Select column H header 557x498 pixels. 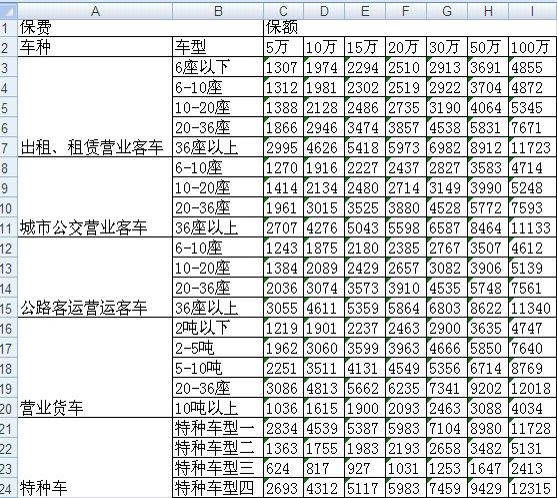tap(488, 11)
